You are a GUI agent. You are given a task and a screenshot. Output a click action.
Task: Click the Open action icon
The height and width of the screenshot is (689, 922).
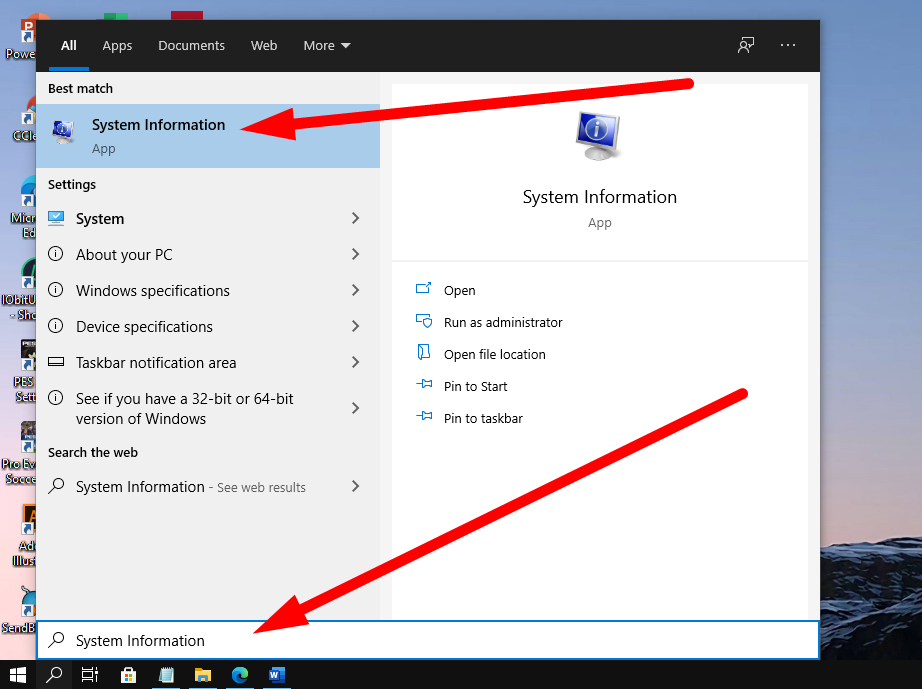coord(423,289)
